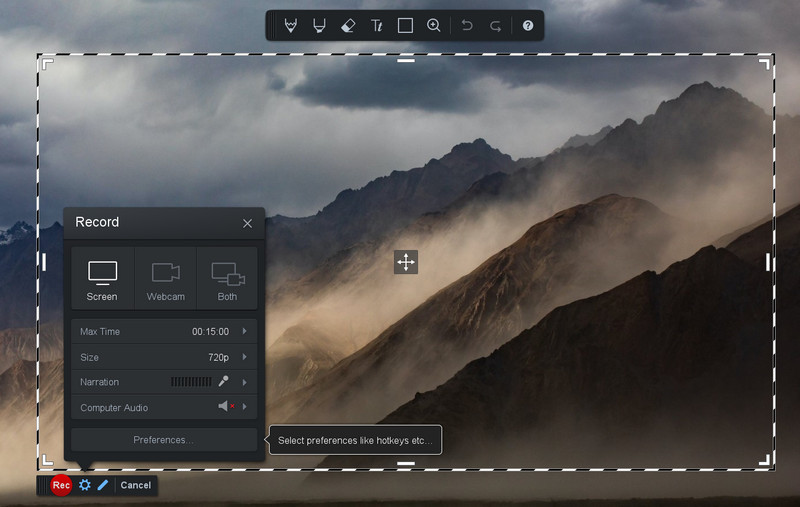Toggle the muted computer audio speaker
800x507 pixels.
226,407
